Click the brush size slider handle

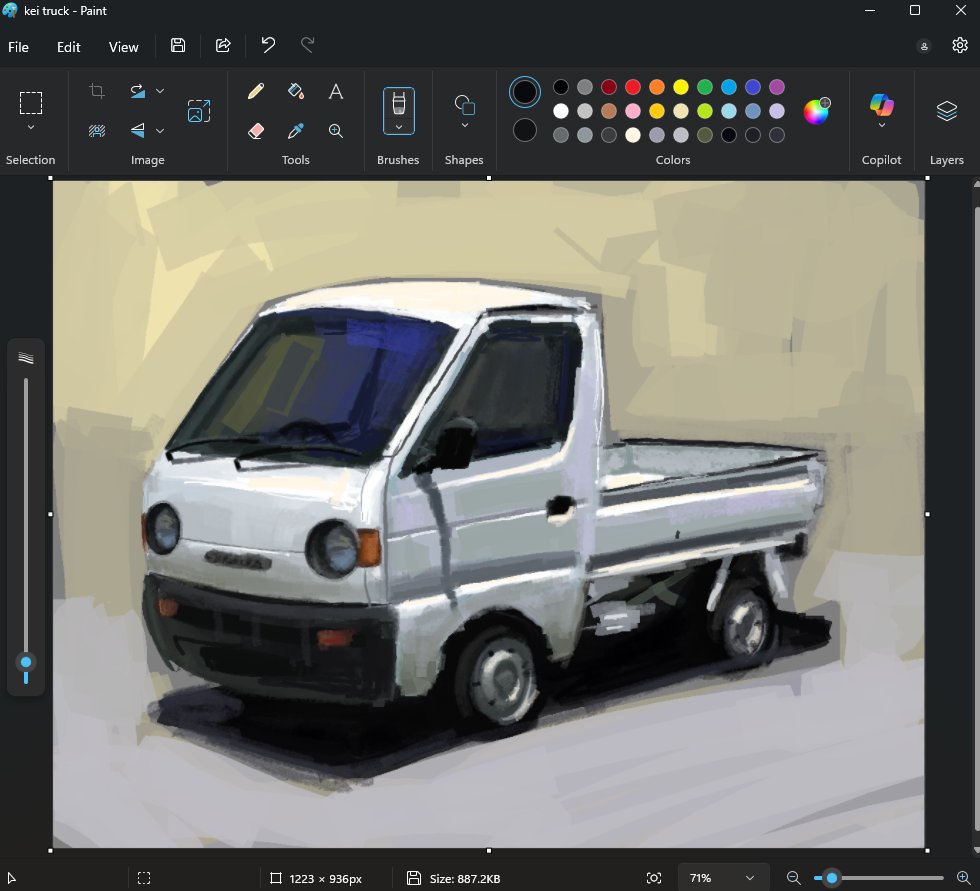[x=26, y=662]
